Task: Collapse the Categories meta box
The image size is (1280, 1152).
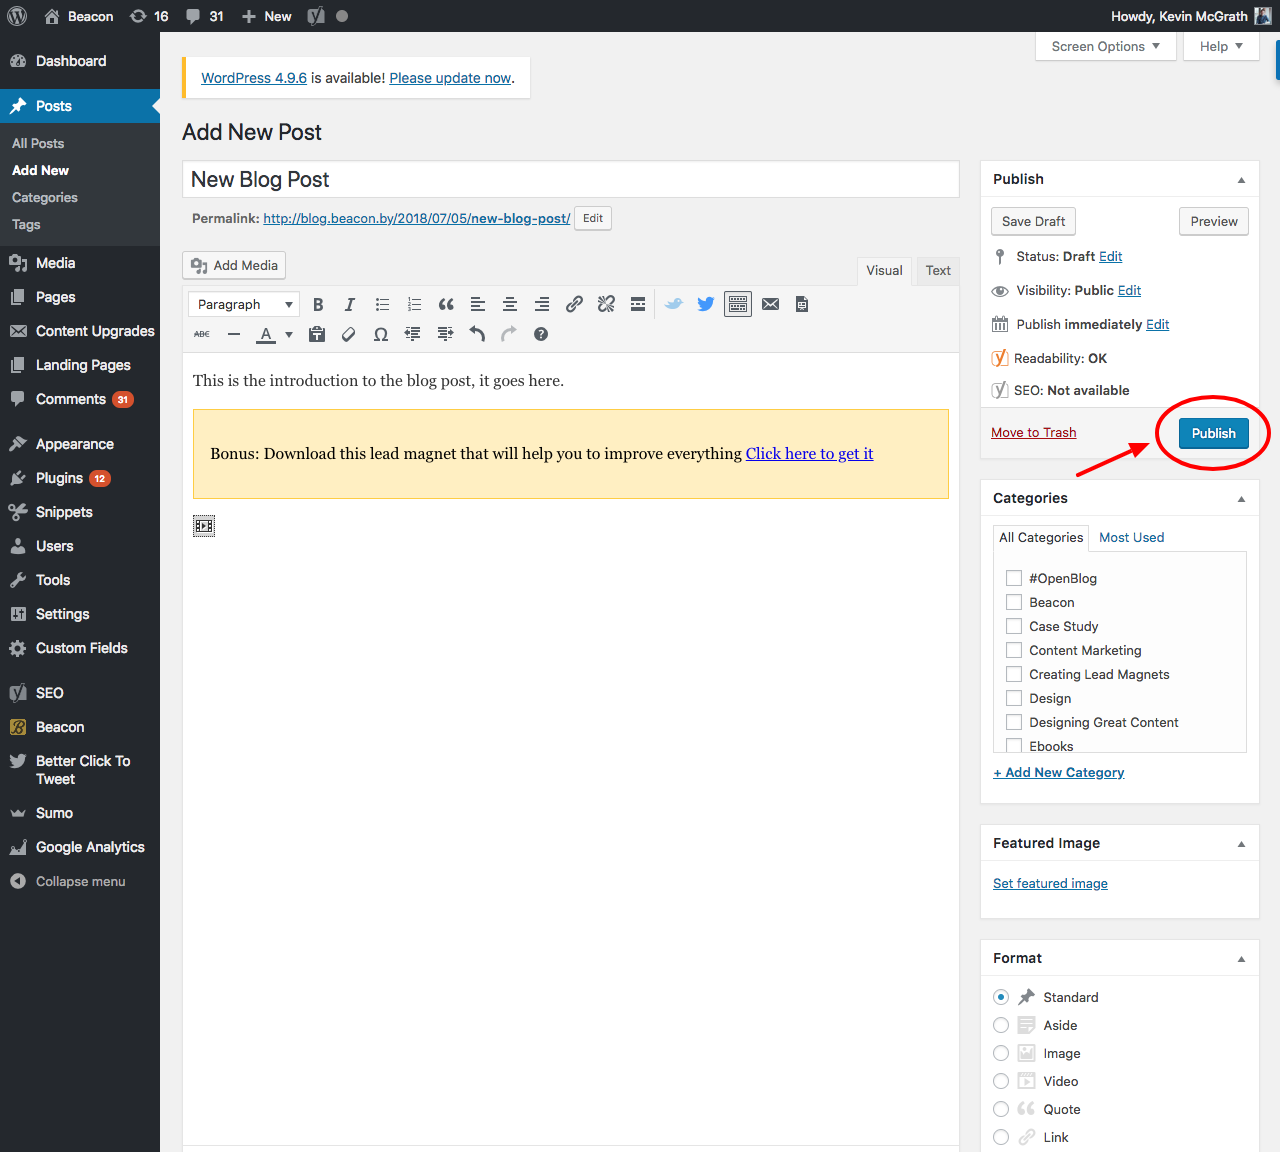Action: click(1241, 499)
